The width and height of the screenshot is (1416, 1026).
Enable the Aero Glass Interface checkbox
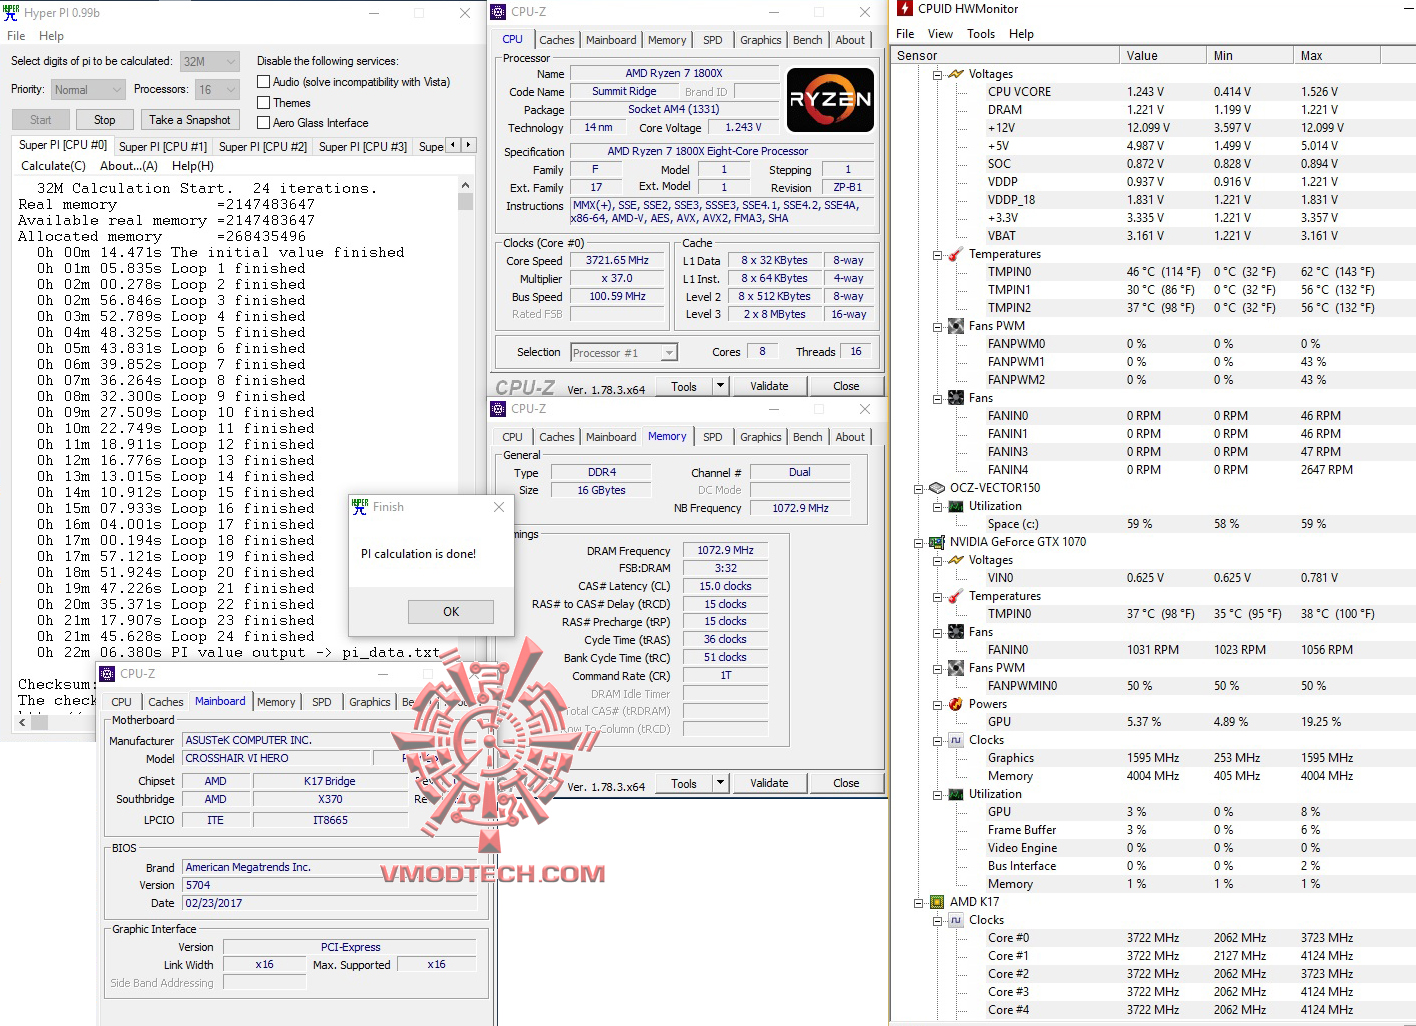[x=263, y=122]
